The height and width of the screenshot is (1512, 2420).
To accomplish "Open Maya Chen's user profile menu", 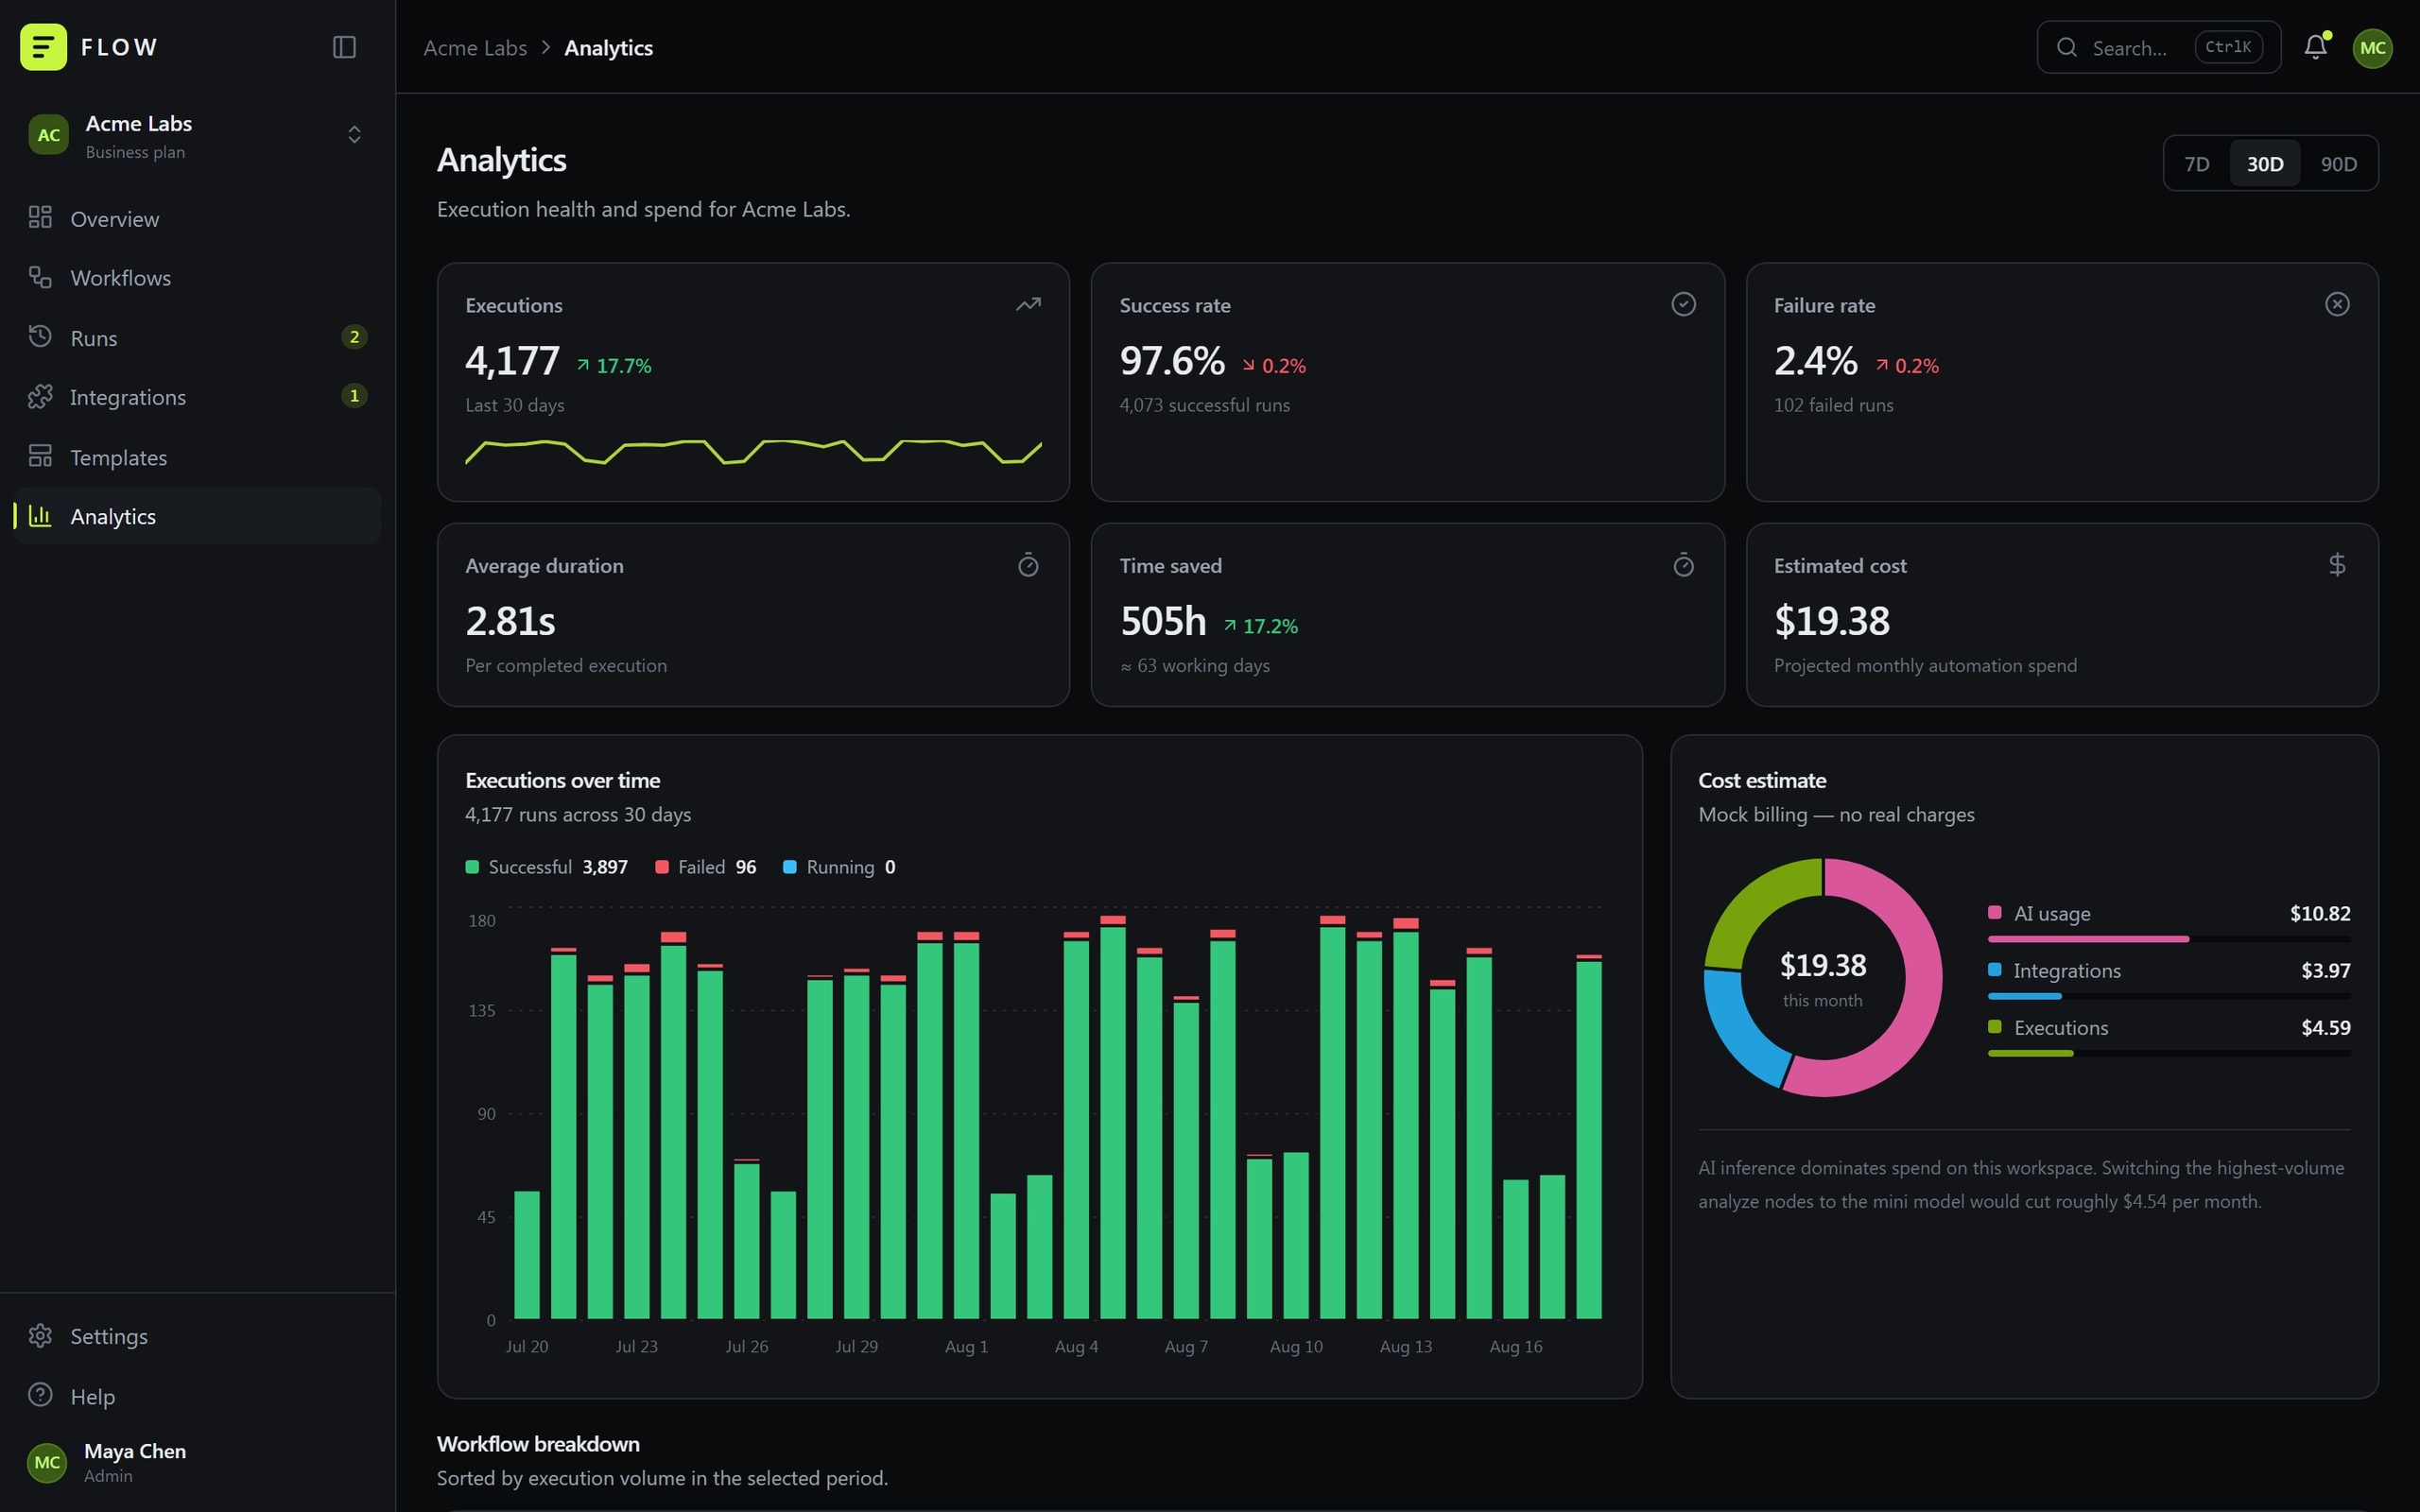I will coord(197,1462).
